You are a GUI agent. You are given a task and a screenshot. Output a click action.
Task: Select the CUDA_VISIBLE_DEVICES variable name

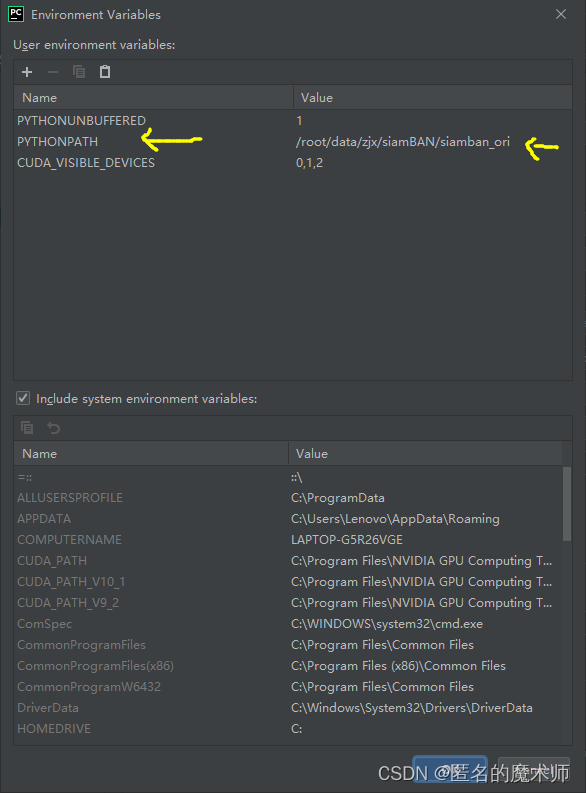(x=86, y=163)
